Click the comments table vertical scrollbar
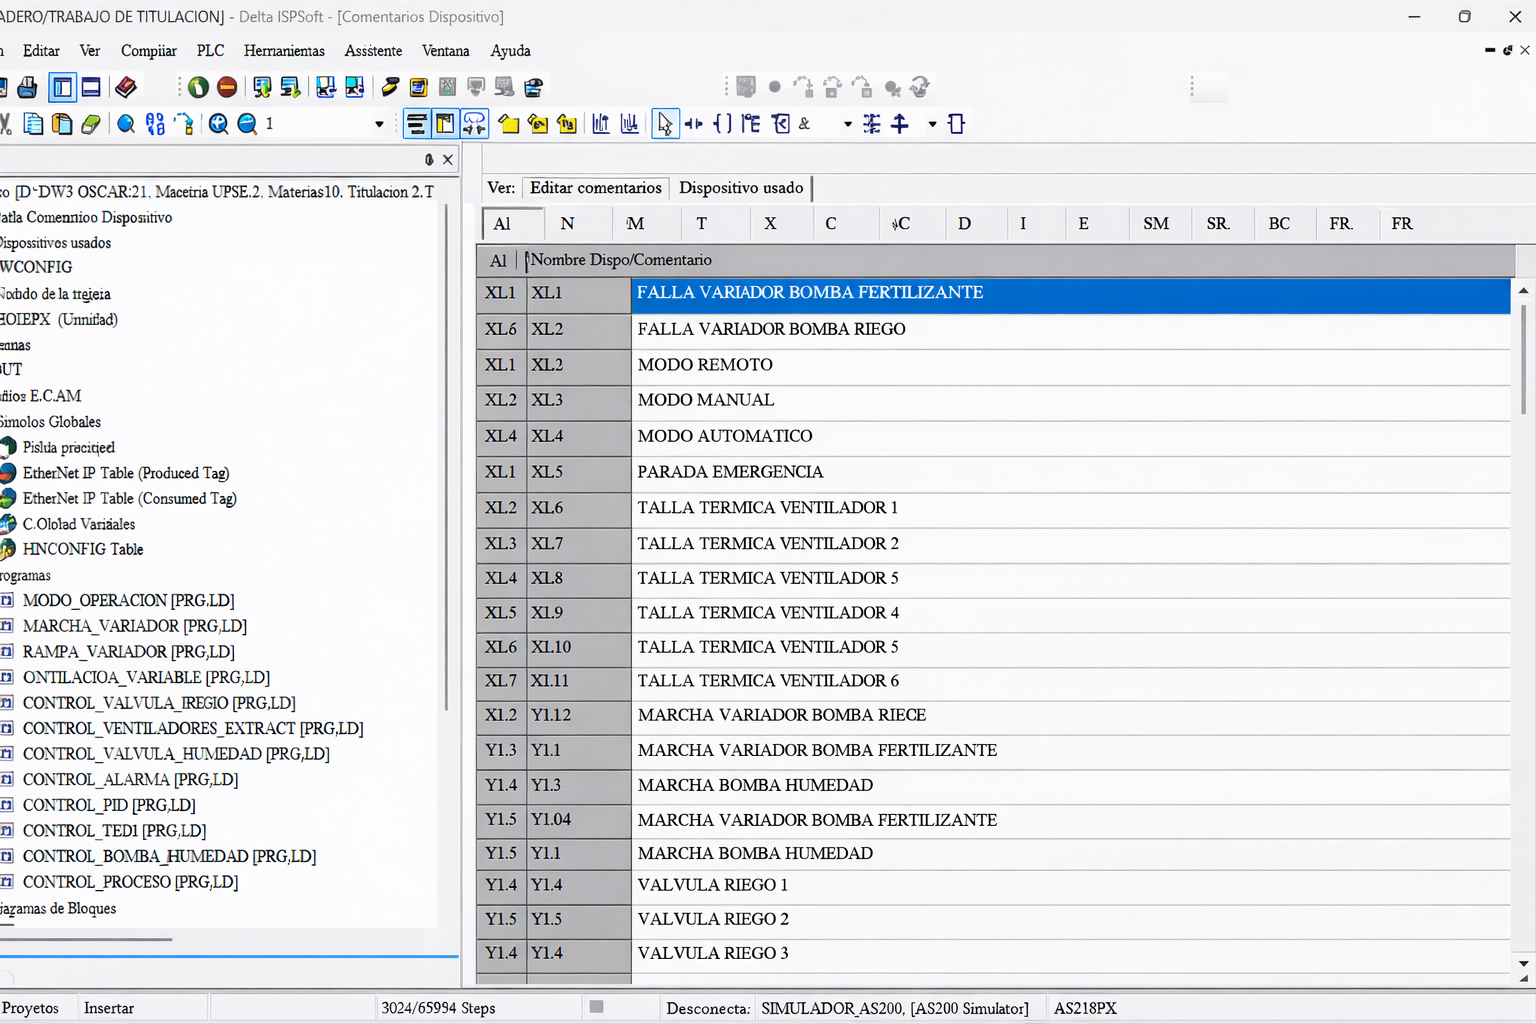This screenshot has width=1536, height=1024. coord(1523,360)
